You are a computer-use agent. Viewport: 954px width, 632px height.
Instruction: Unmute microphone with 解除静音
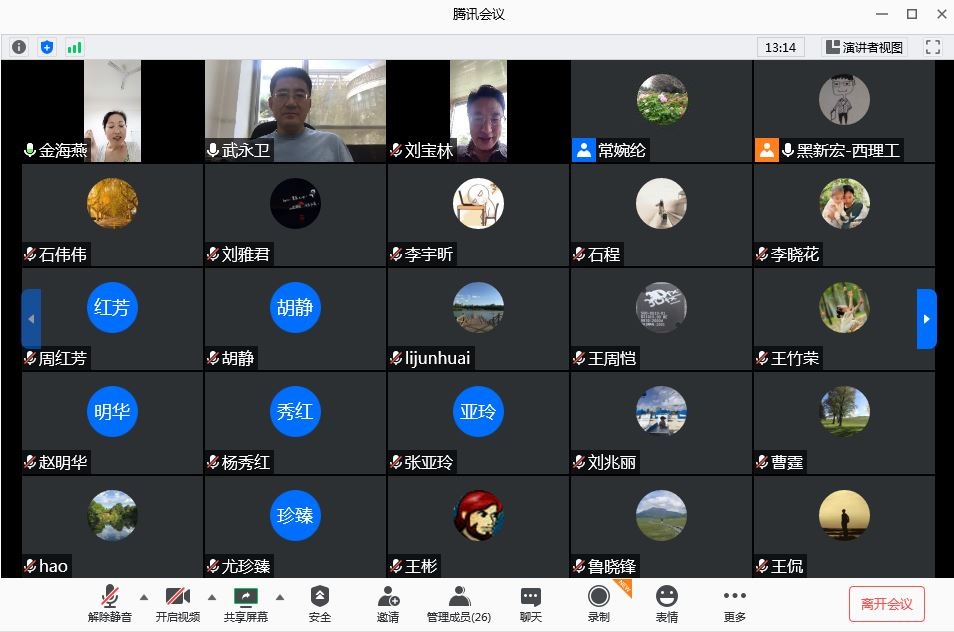pos(109,604)
